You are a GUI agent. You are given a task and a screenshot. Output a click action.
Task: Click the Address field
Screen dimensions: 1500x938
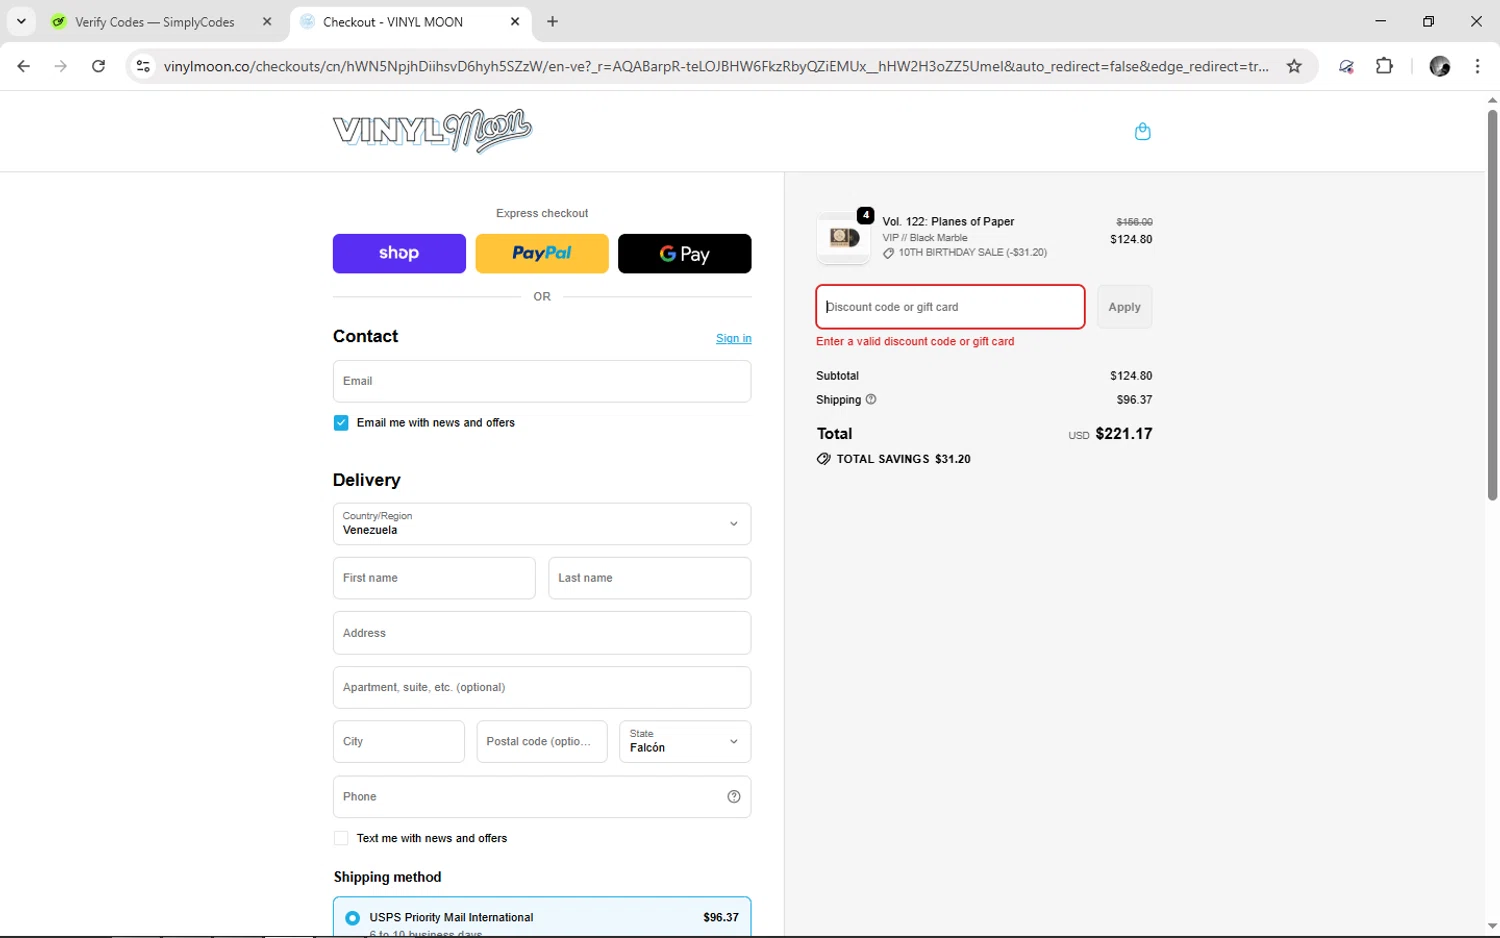pos(542,633)
